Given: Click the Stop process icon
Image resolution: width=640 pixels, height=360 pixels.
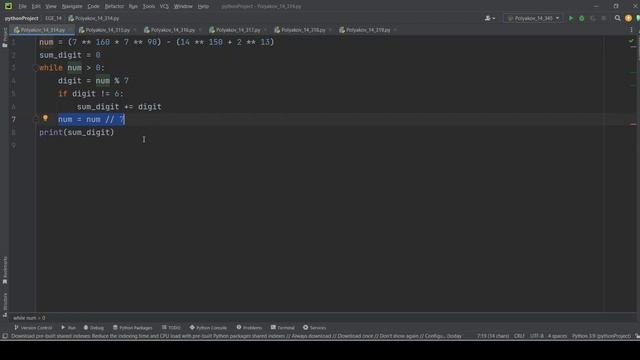Looking at the screenshot, I should click(604, 18).
